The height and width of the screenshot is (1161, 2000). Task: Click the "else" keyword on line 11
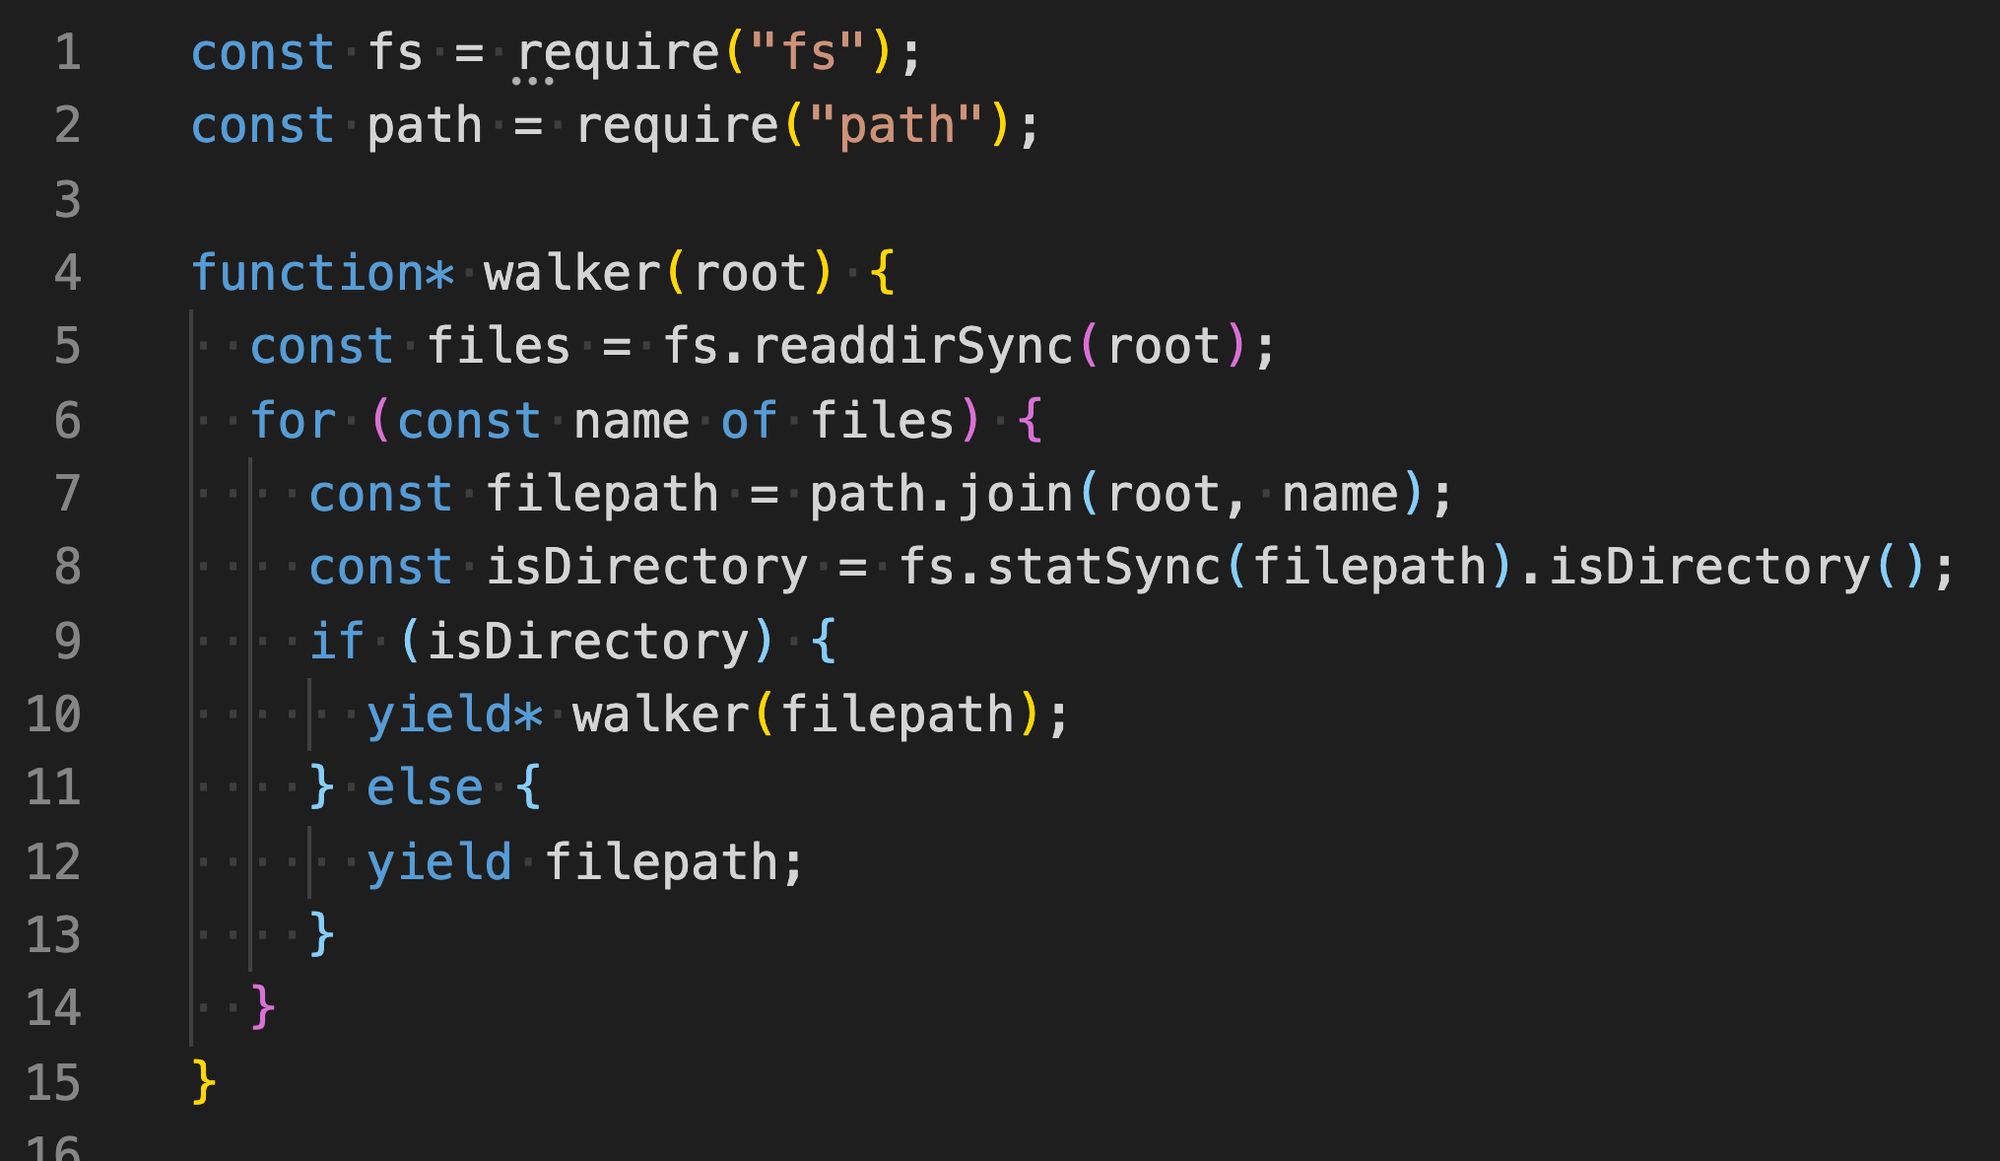point(425,787)
